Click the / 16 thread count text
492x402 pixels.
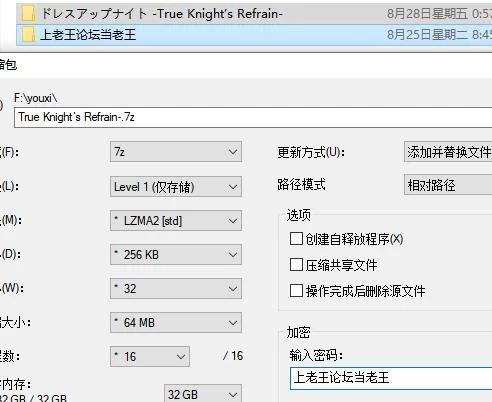[x=233, y=356]
